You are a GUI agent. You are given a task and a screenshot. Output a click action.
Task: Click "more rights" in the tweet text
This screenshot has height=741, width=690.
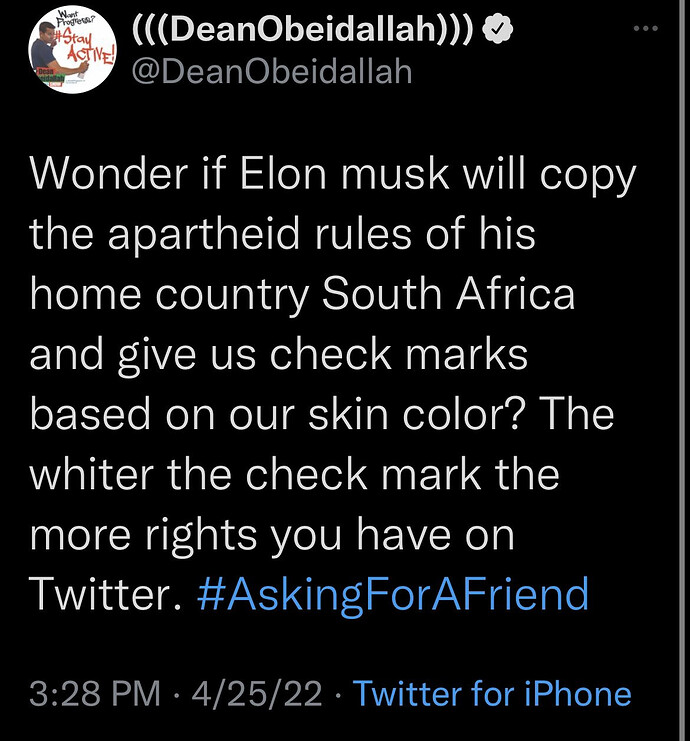143,534
